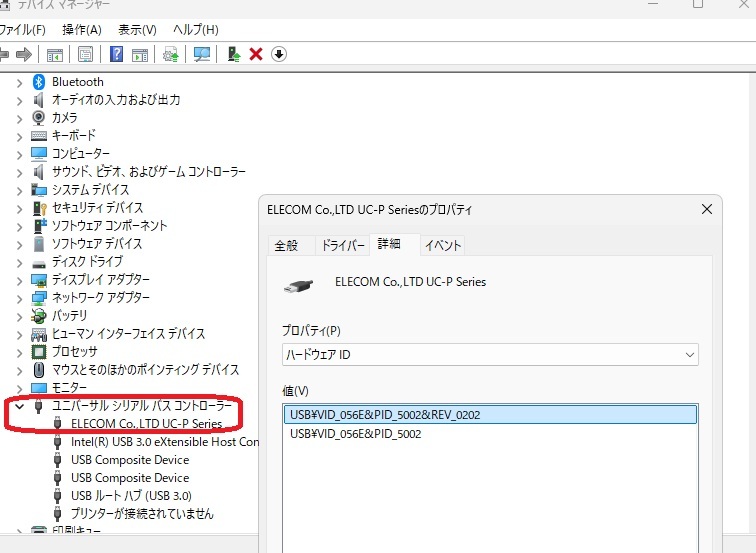Select Intel(R) USB 3.0 eXtensible Host device
Screen dimensions: 756x553
pos(165,442)
